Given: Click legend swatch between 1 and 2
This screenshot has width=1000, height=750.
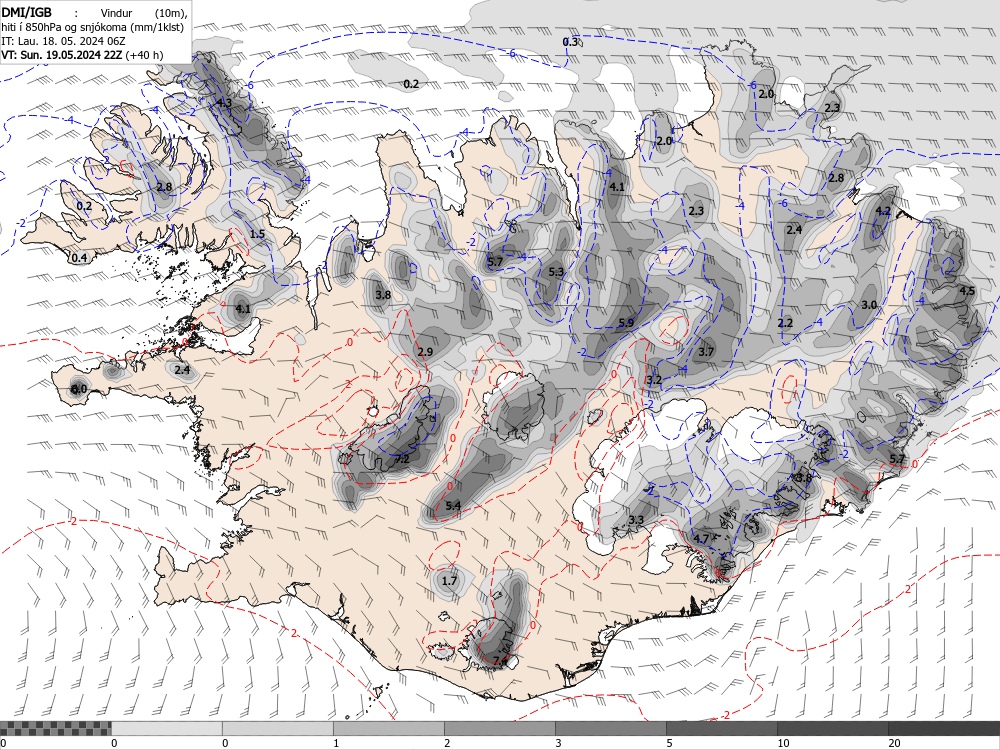Looking at the screenshot, I should pos(388,728).
